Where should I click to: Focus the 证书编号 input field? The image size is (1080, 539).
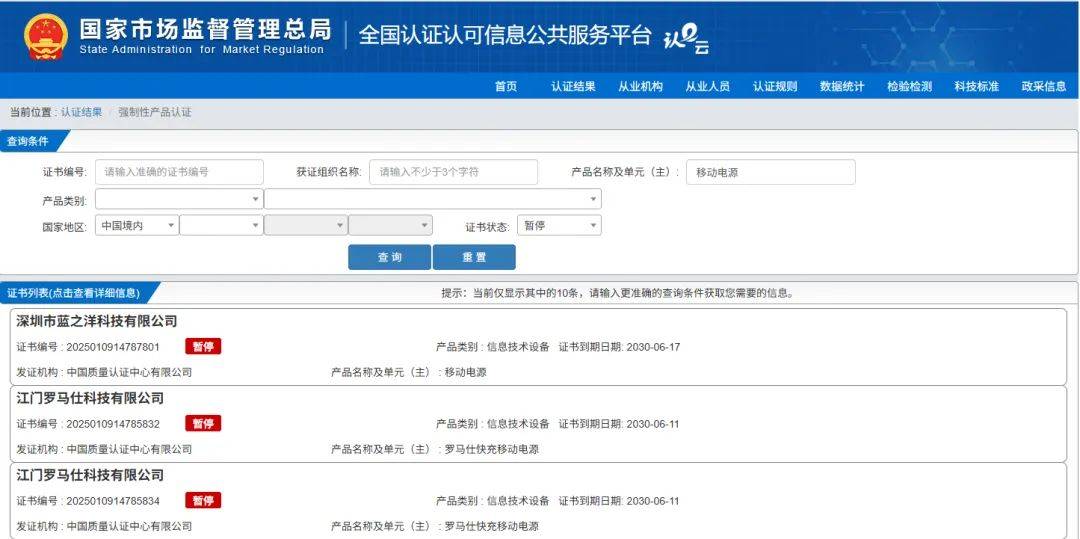(x=179, y=172)
